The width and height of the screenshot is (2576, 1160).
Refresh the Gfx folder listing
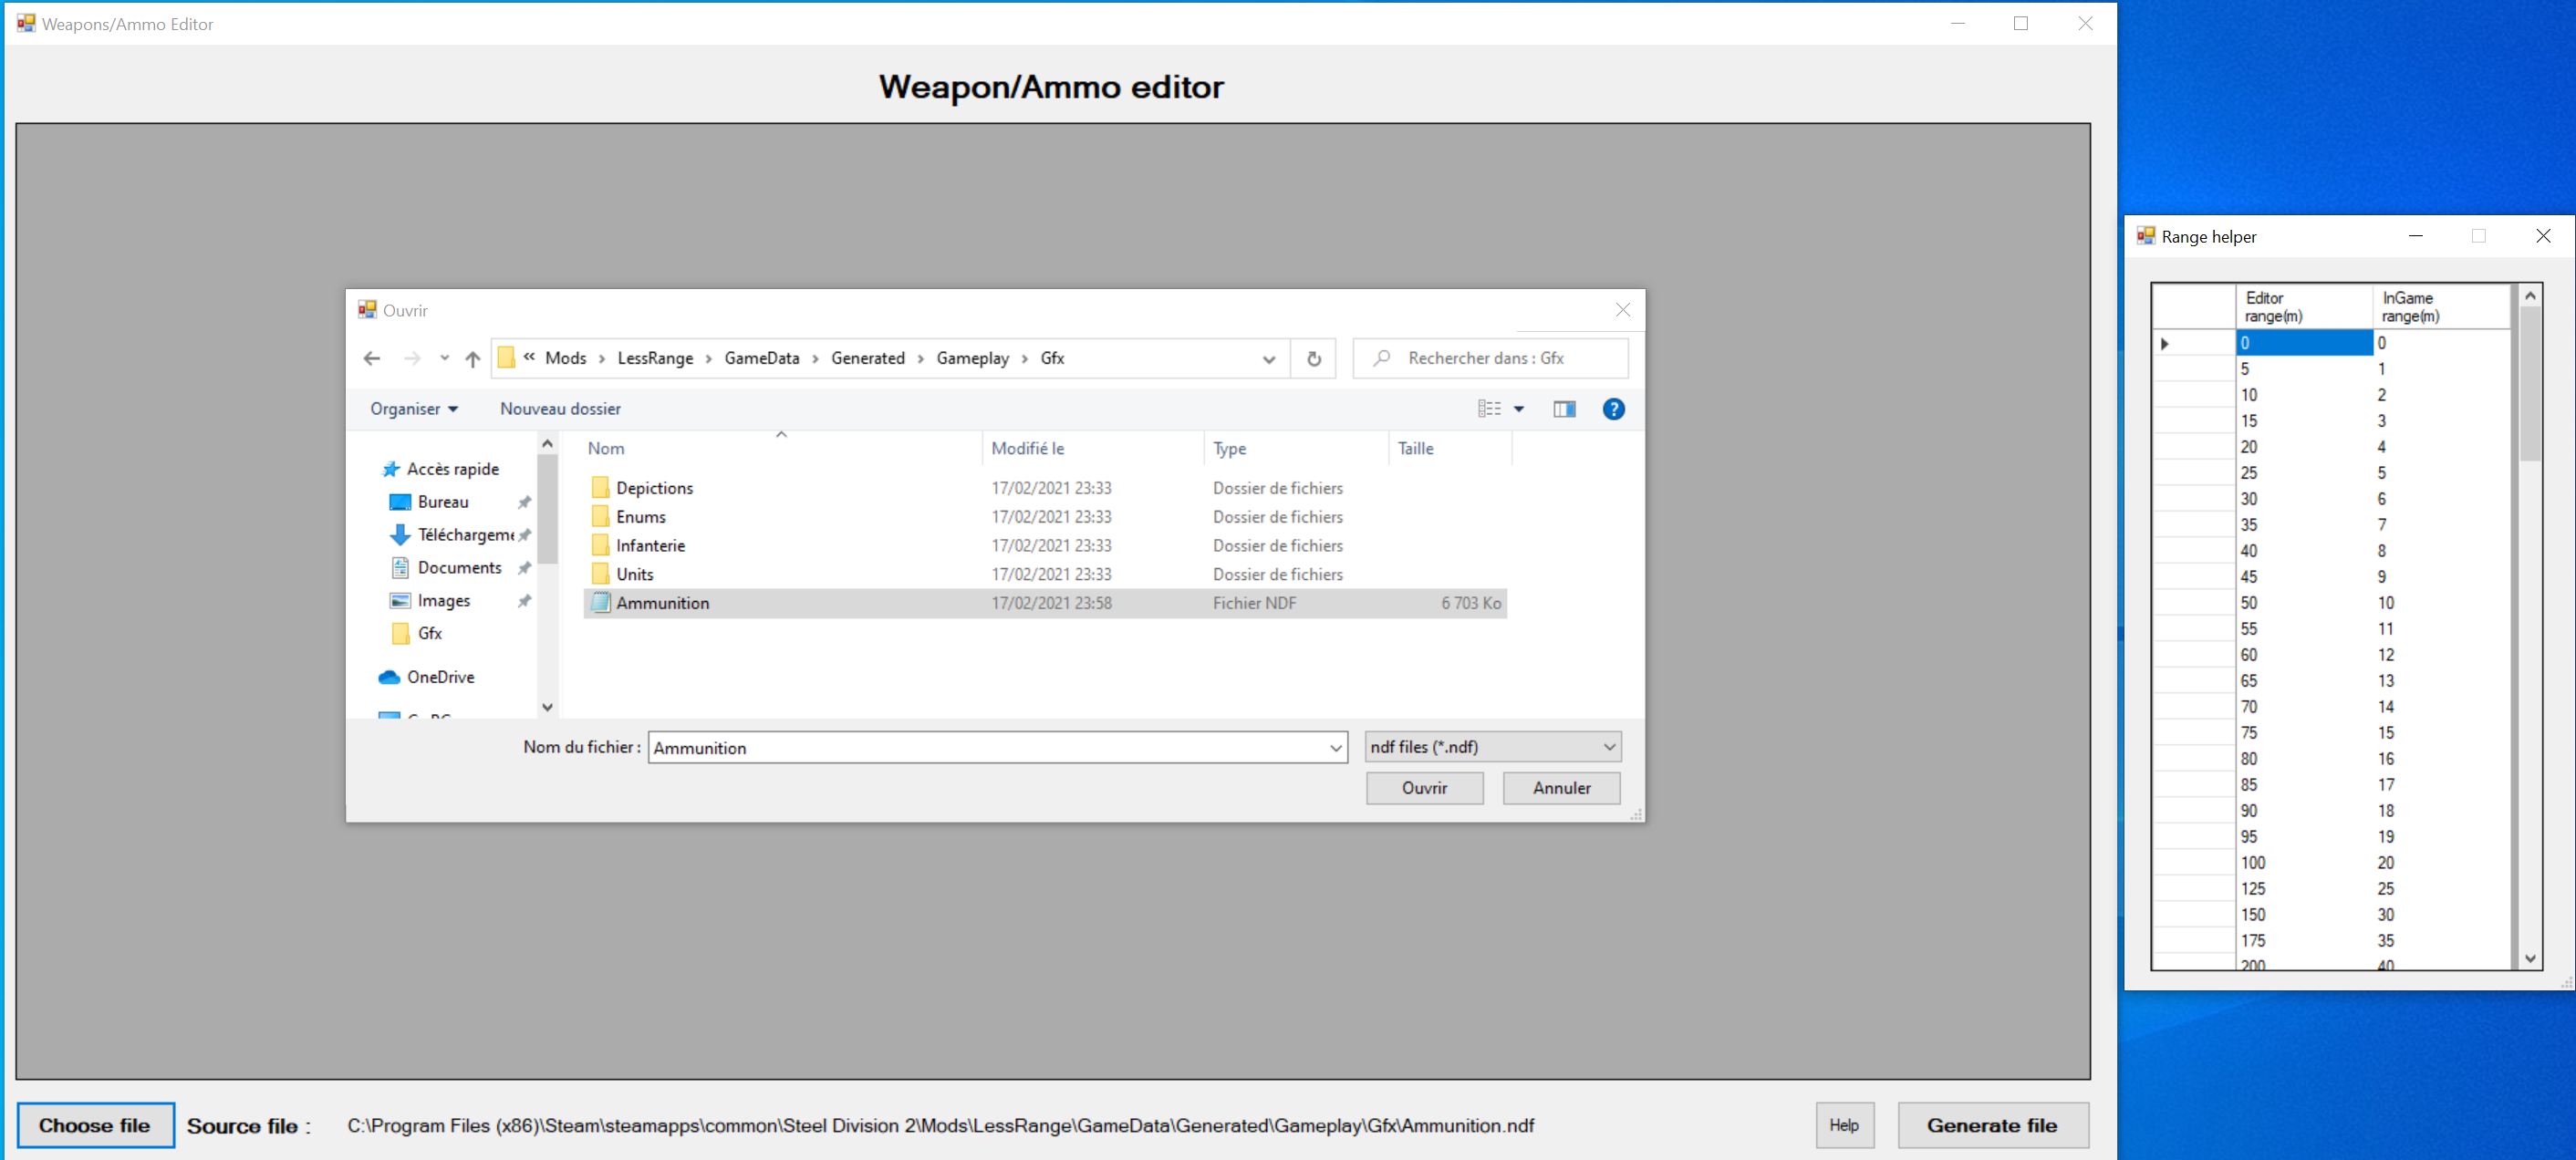coord(1314,359)
